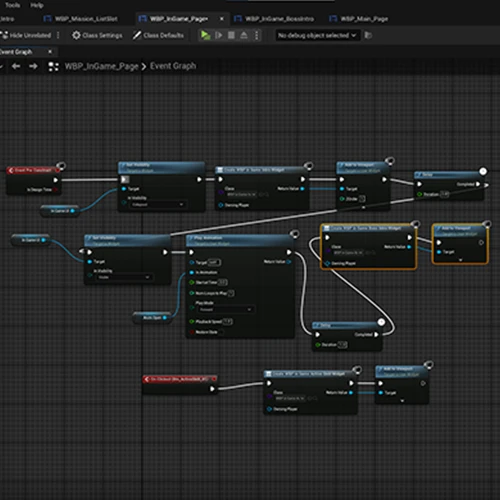Expand the selected Add to Viewport node's chevron
This screenshot has height=500, width=500.
[x=460, y=260]
